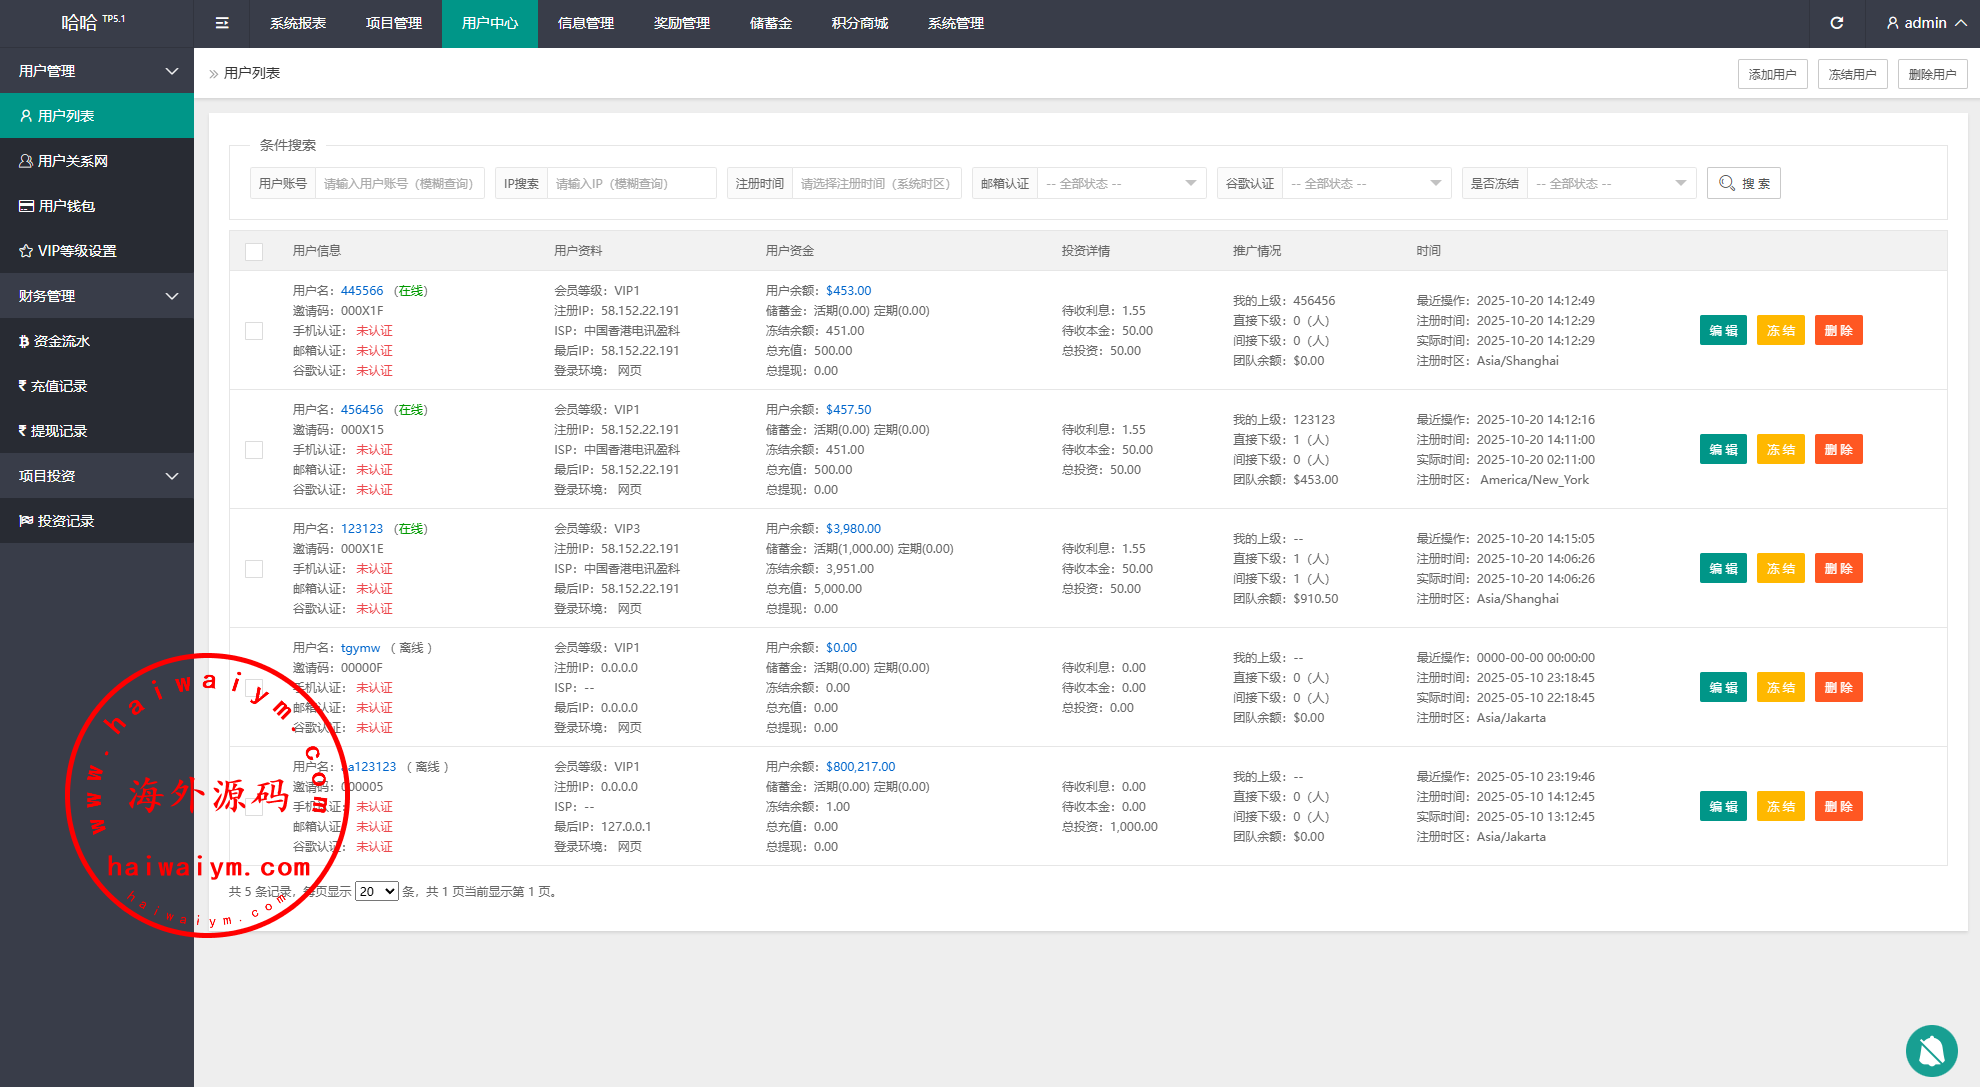The image size is (1980, 1087).
Task: Open 用户关系网 from the sidebar
Action: [x=72, y=161]
